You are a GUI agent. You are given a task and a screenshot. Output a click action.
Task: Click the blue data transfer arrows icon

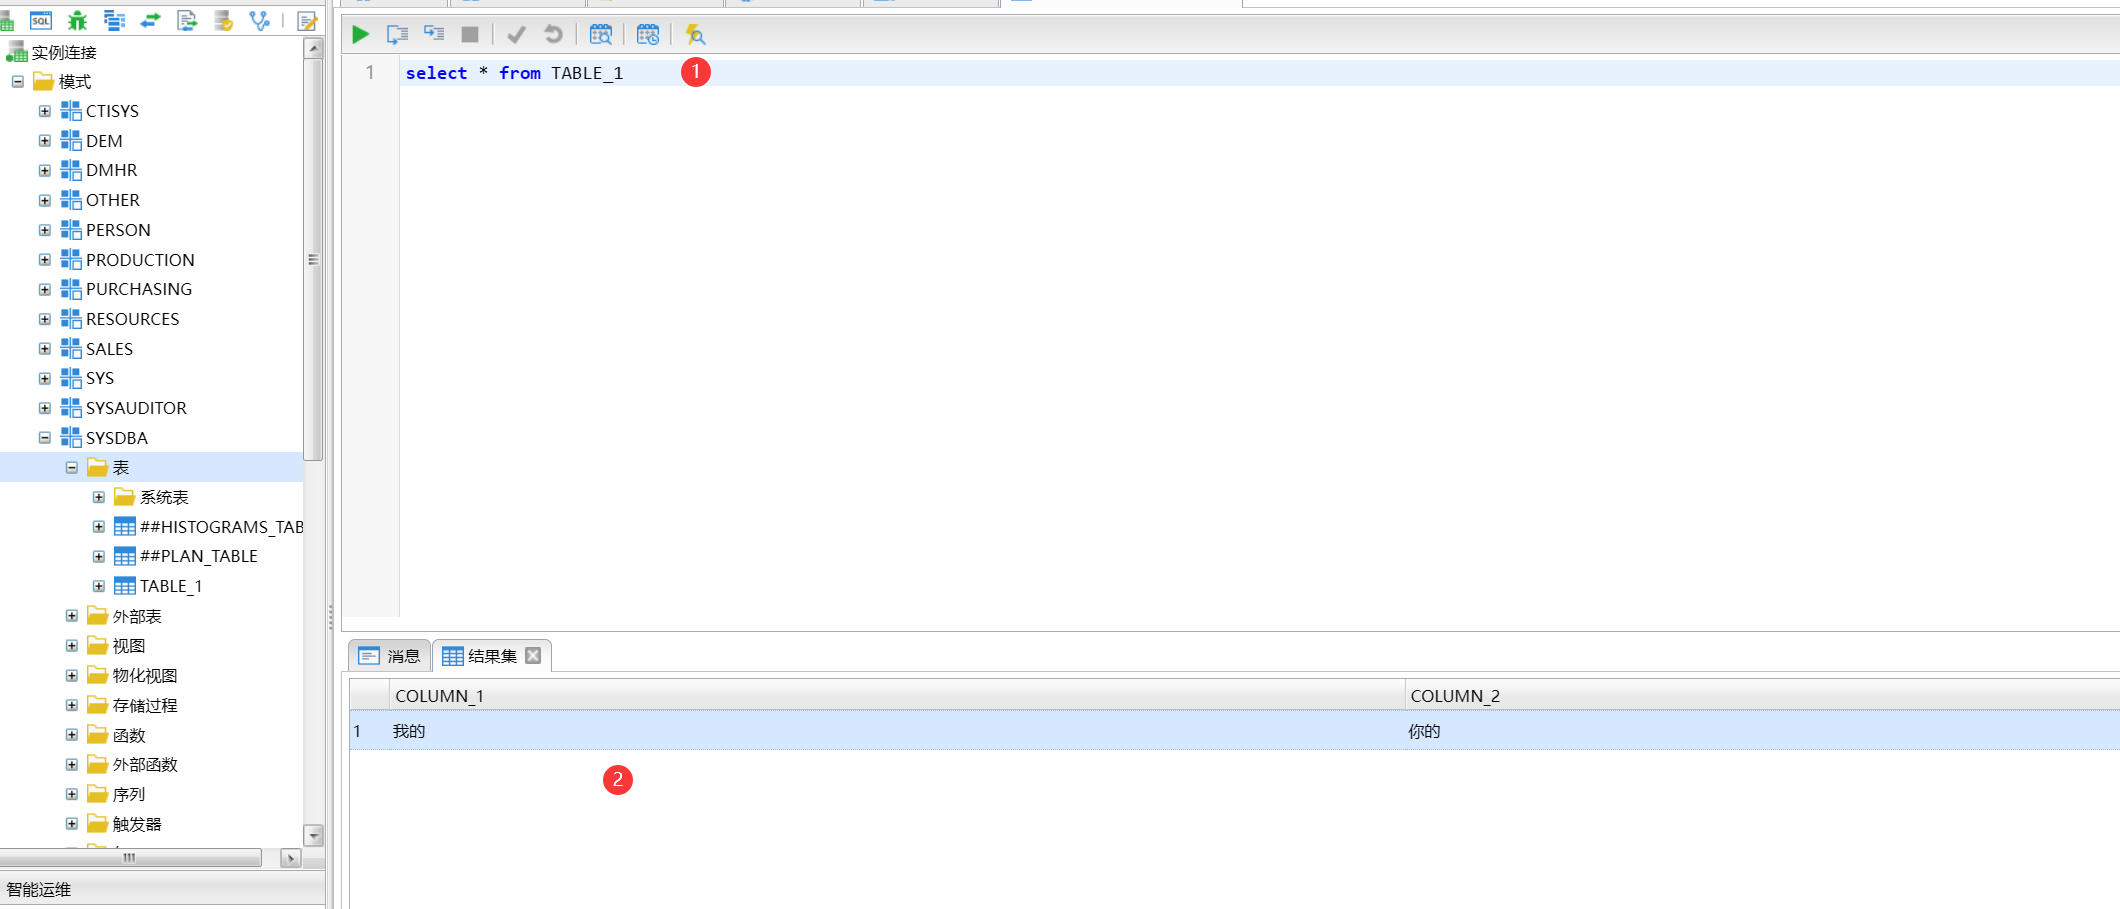tap(150, 20)
